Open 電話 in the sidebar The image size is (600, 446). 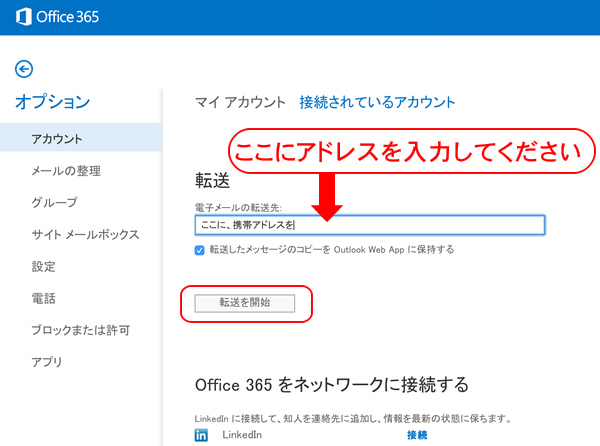(44, 298)
